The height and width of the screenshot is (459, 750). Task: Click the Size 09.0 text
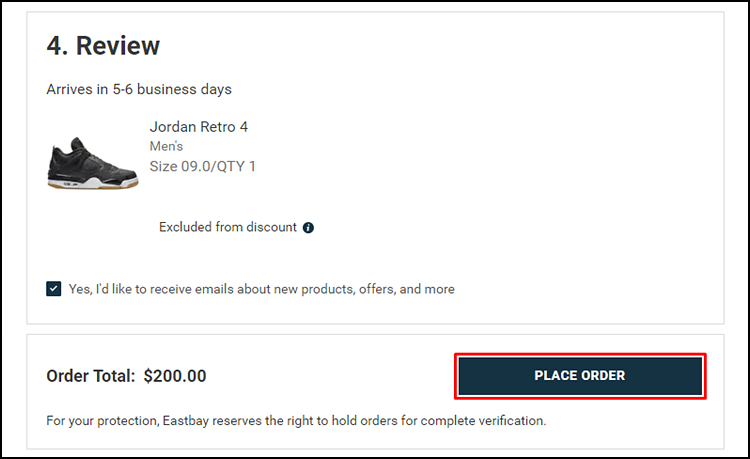tap(180, 166)
